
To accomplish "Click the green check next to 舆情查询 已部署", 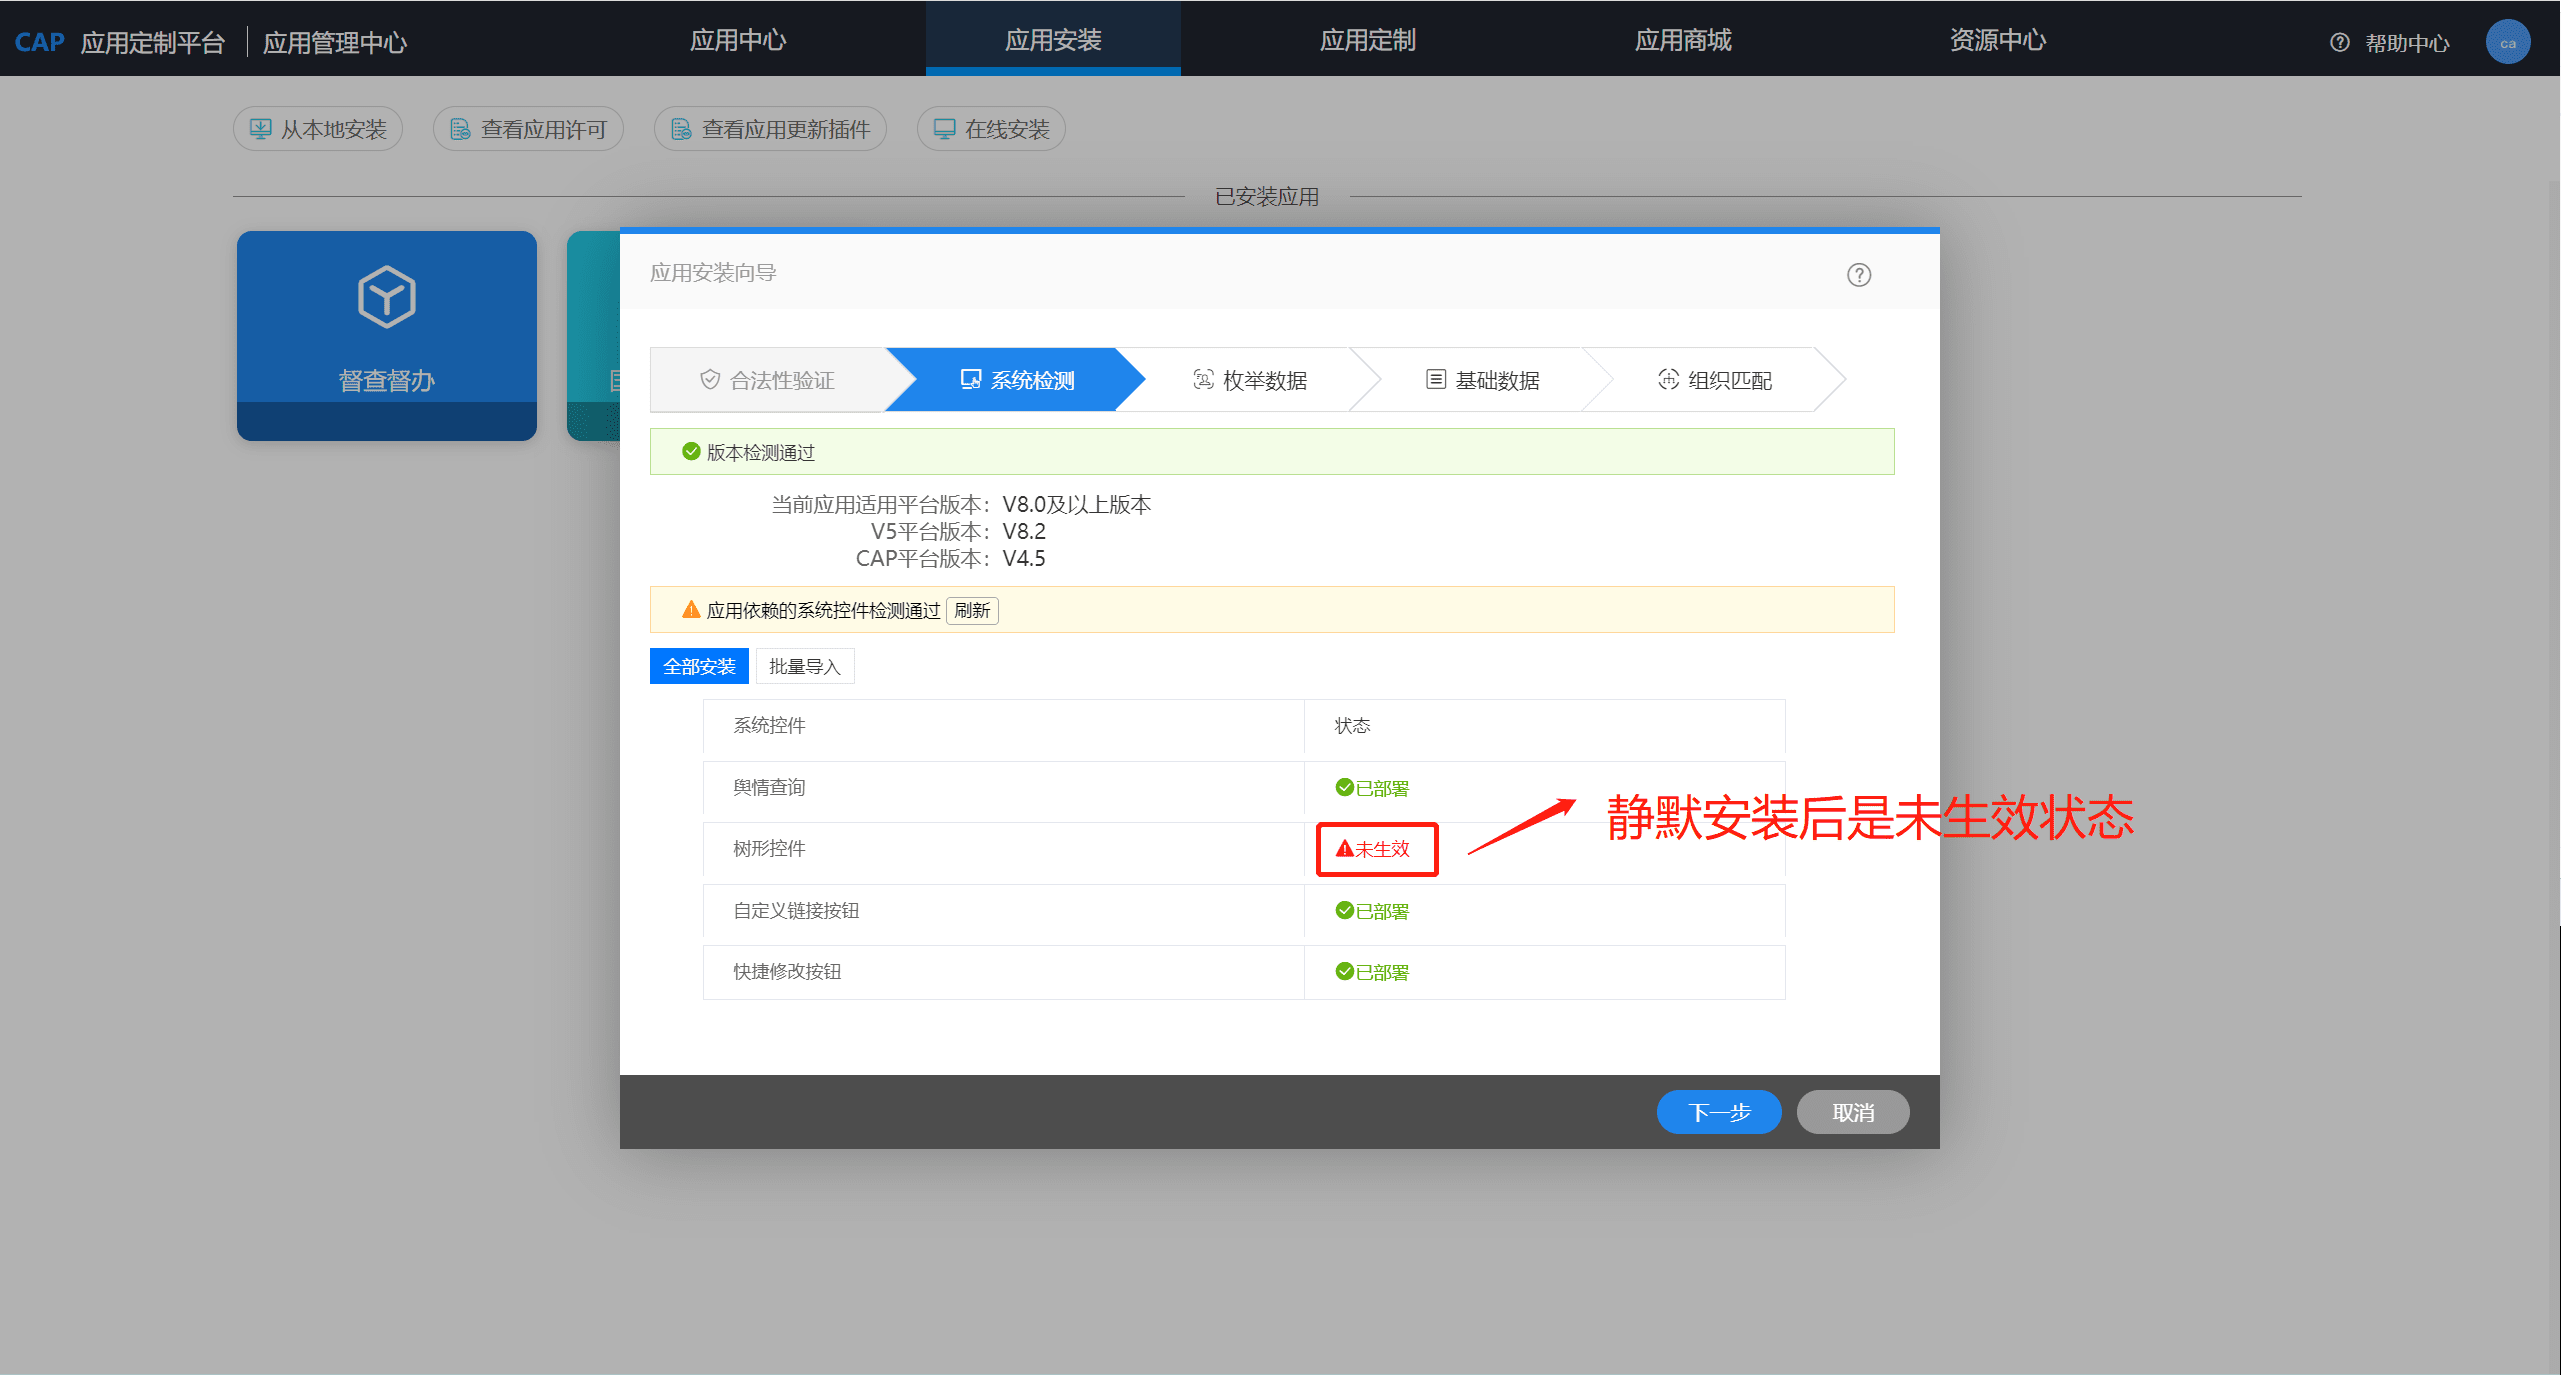I will pos(1345,787).
